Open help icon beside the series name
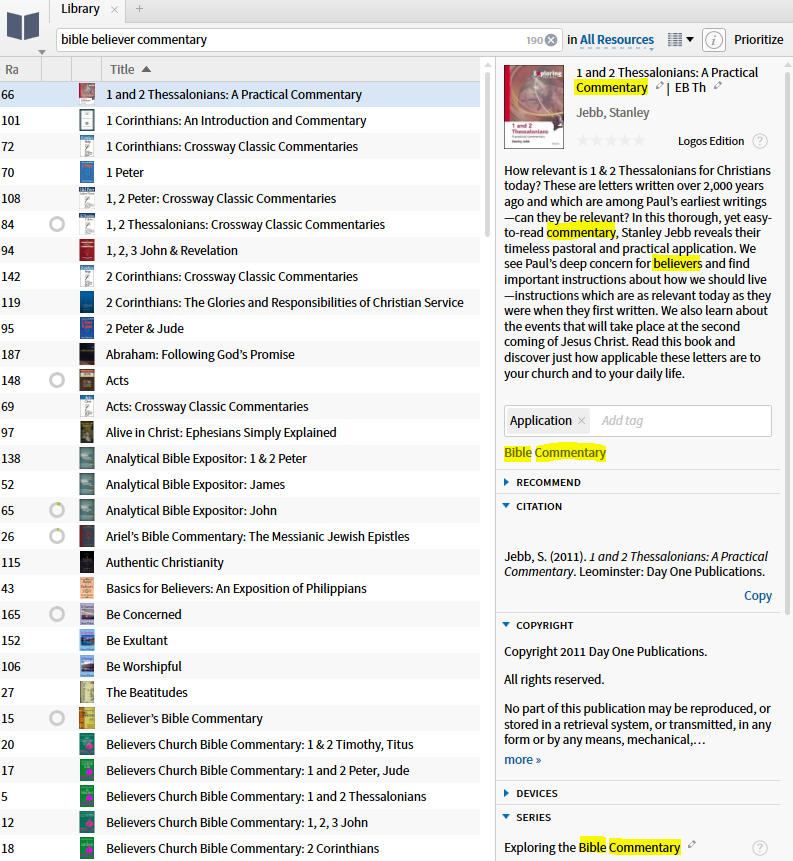This screenshot has width=793, height=861. tap(760, 848)
